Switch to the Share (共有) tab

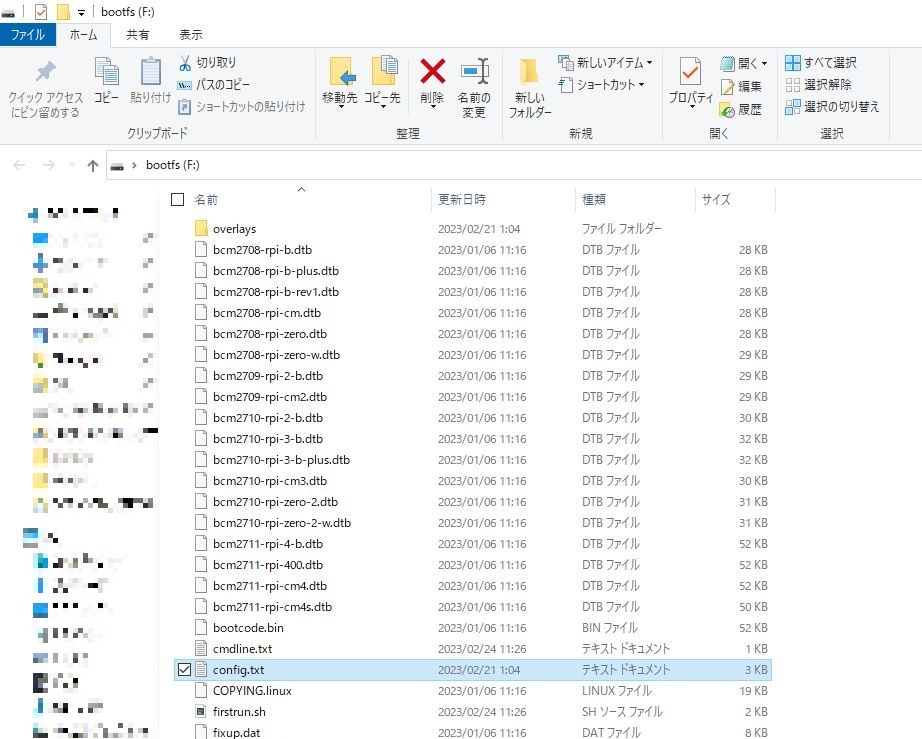pos(138,35)
